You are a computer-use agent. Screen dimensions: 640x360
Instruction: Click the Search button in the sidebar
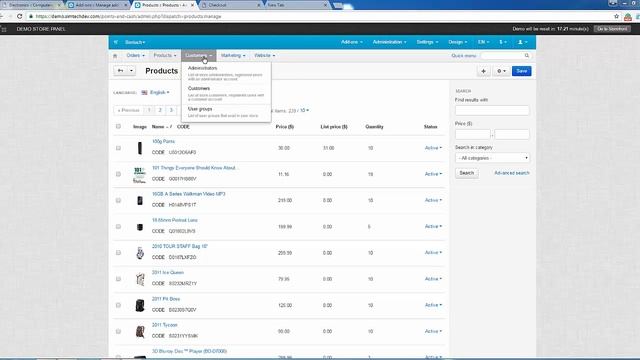coord(467,173)
